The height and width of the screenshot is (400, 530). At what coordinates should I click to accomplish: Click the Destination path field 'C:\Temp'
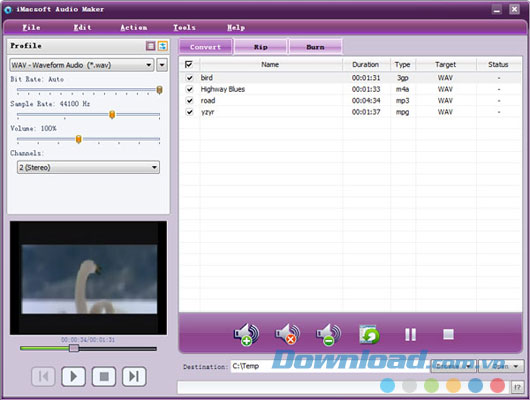coord(330,366)
